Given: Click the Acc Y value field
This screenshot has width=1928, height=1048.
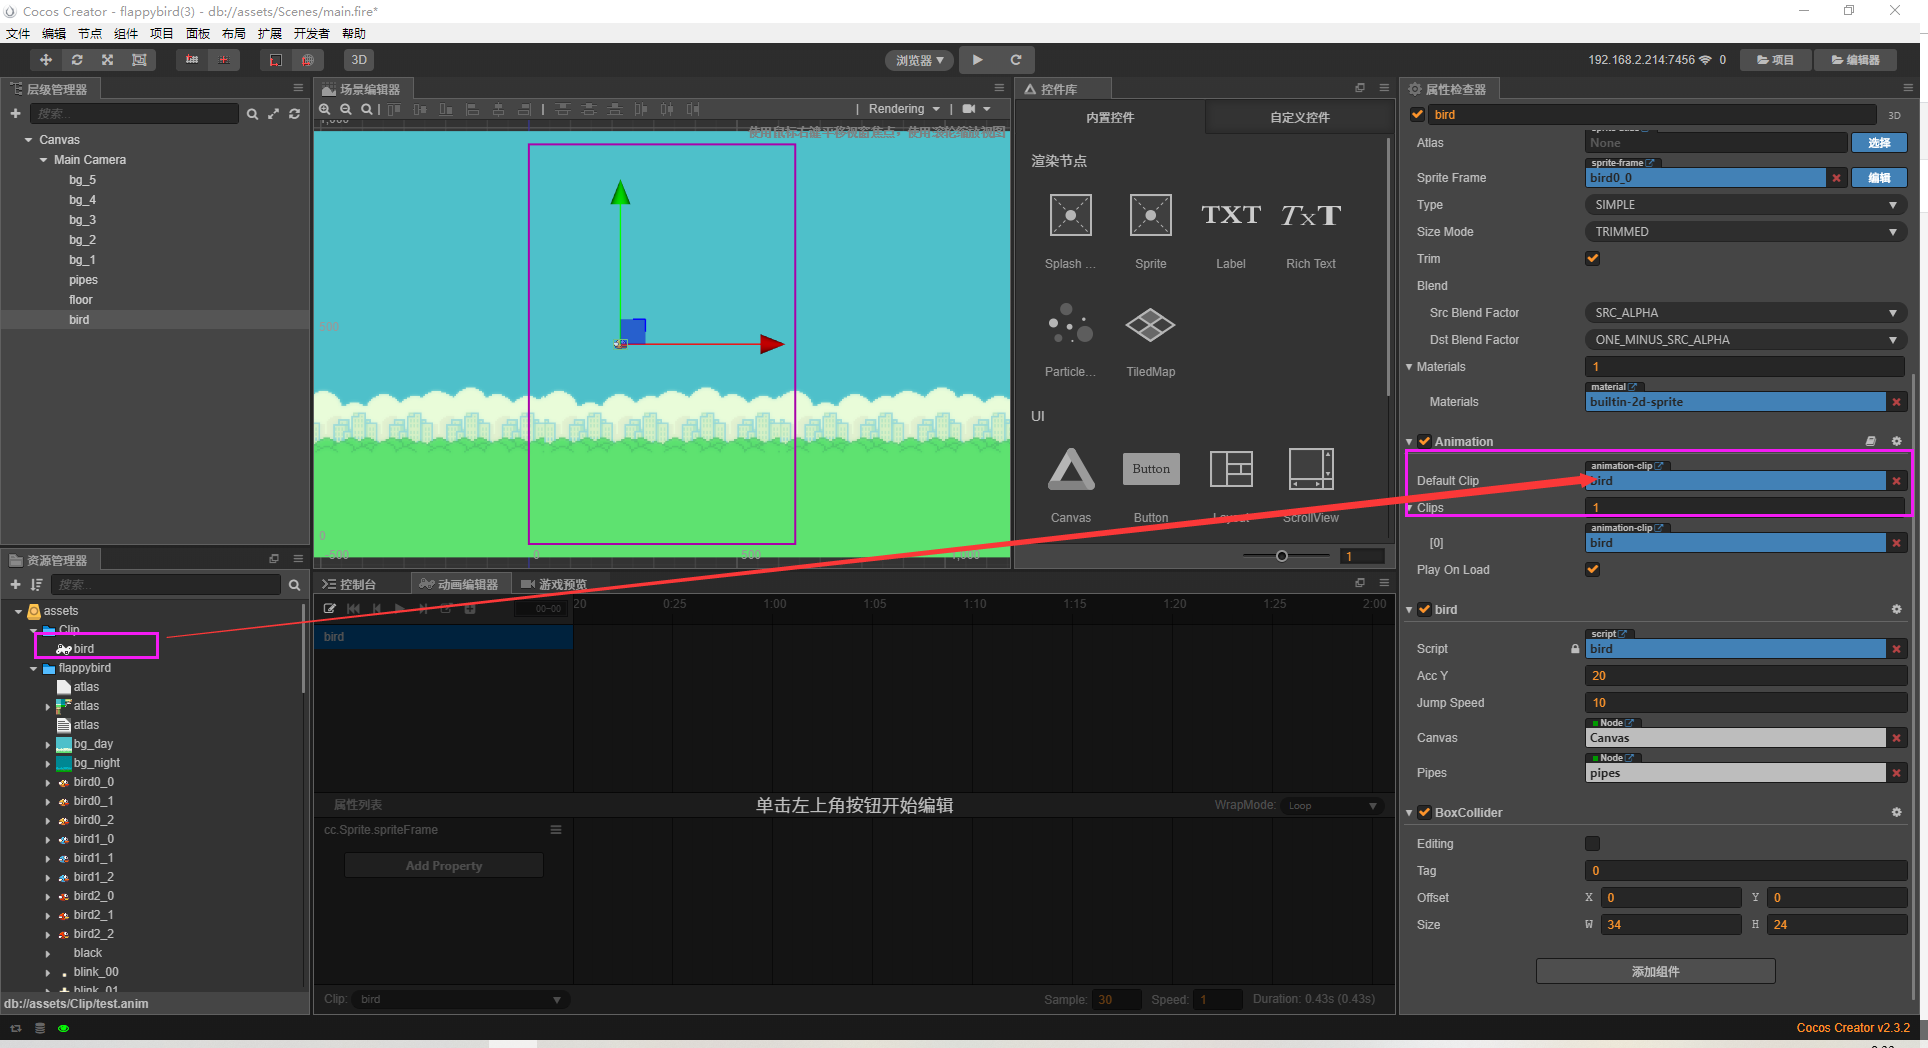Looking at the screenshot, I should [1745, 675].
